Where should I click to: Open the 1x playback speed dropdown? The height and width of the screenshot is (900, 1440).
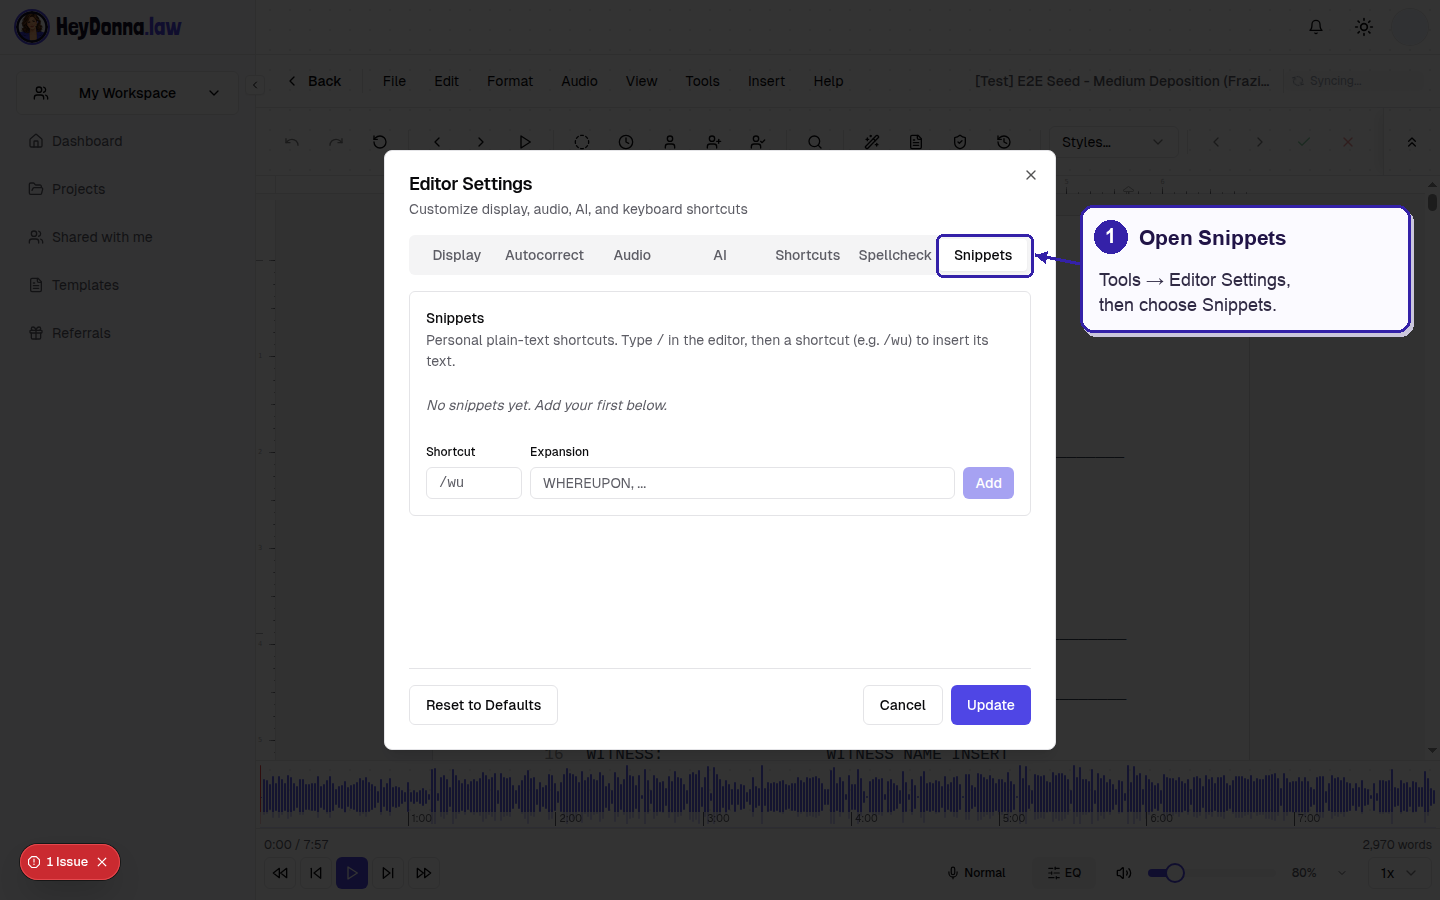point(1398,873)
